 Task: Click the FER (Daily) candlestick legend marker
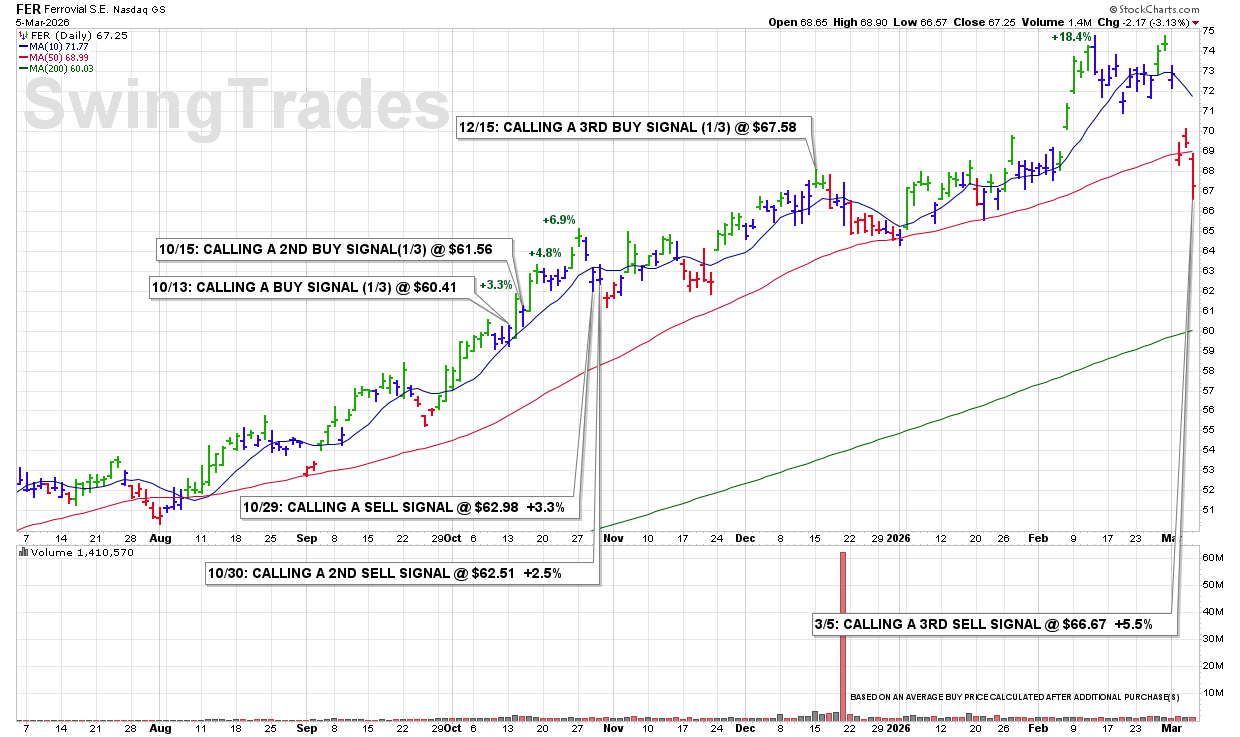23,34
